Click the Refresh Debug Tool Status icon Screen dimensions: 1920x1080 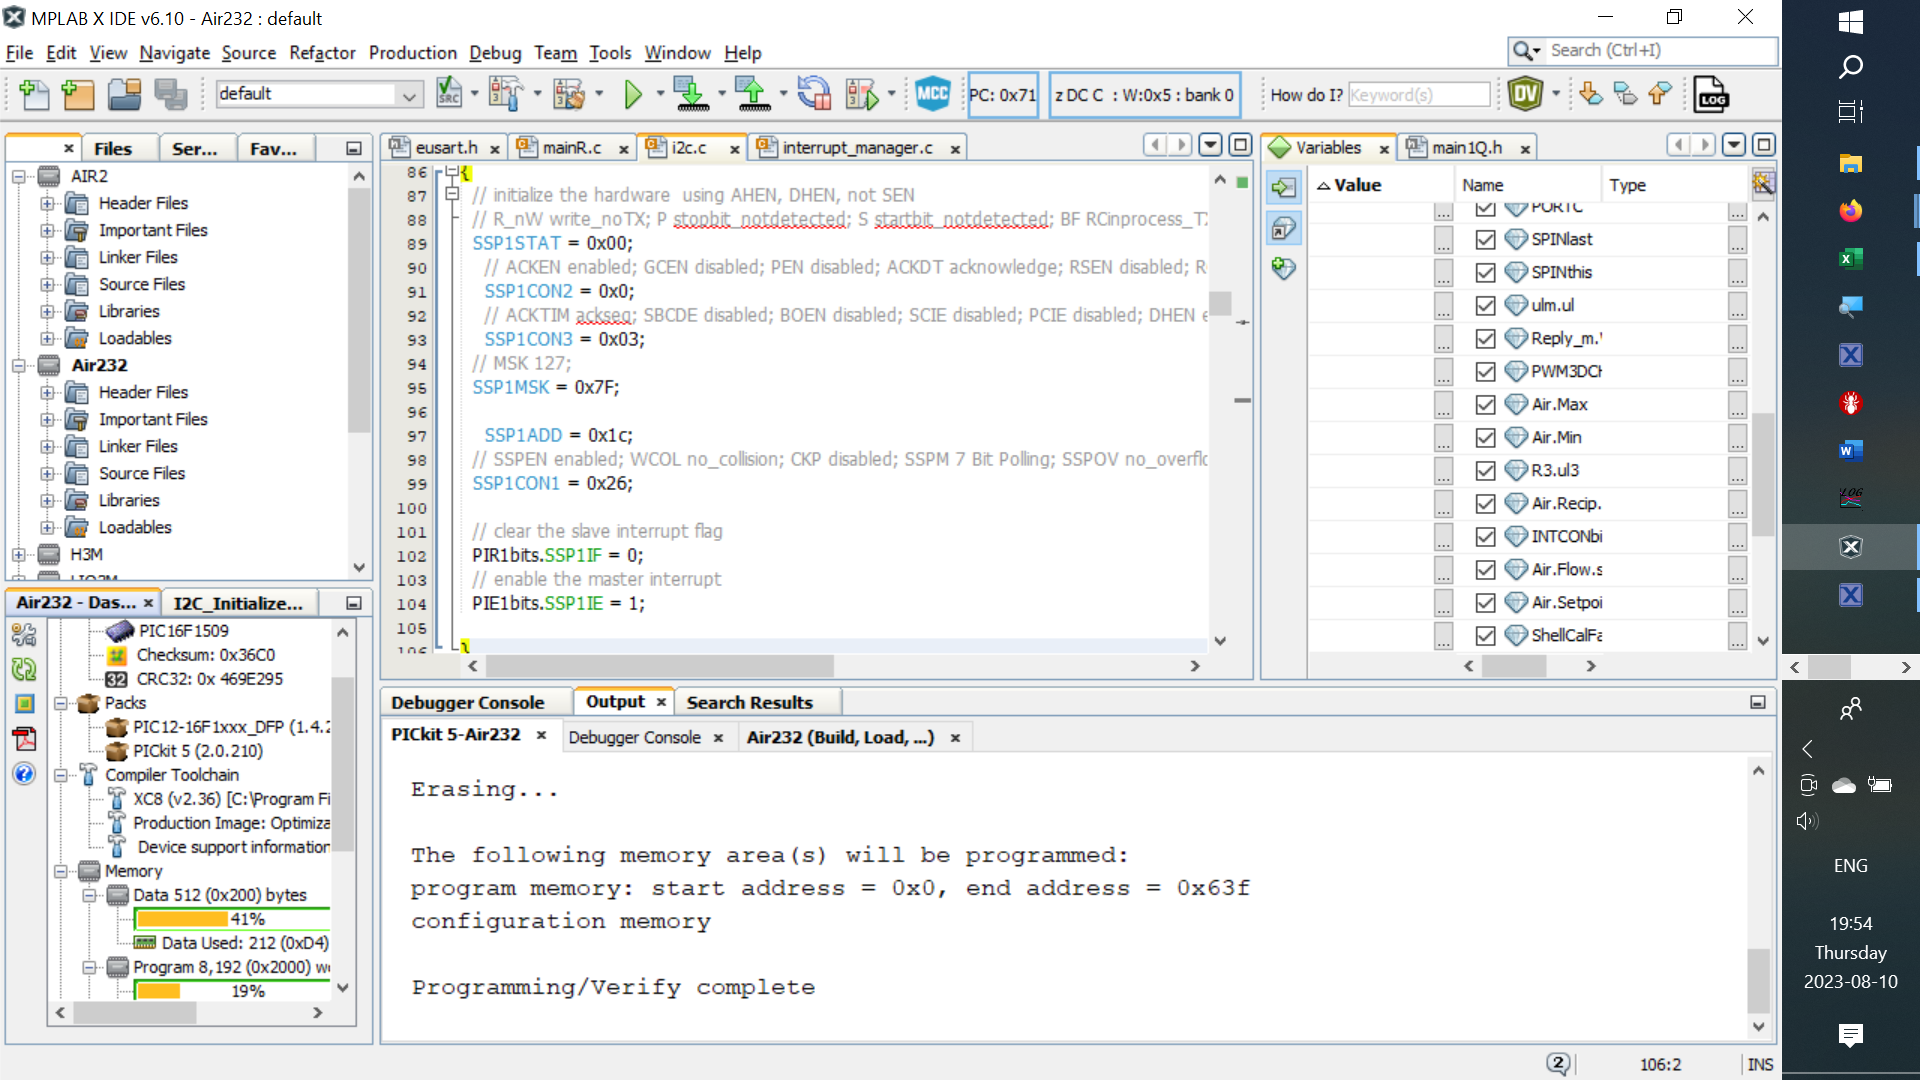[815, 94]
